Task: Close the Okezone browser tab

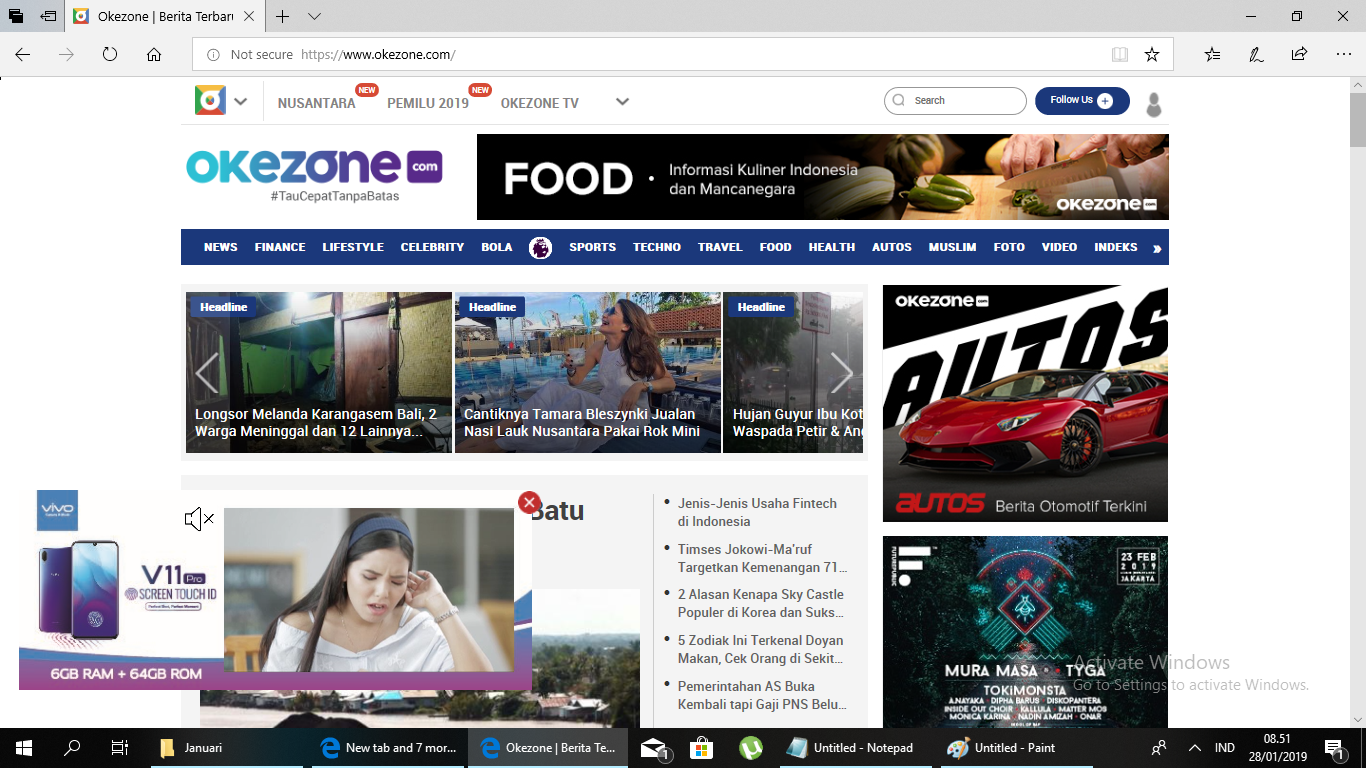Action: tap(249, 17)
